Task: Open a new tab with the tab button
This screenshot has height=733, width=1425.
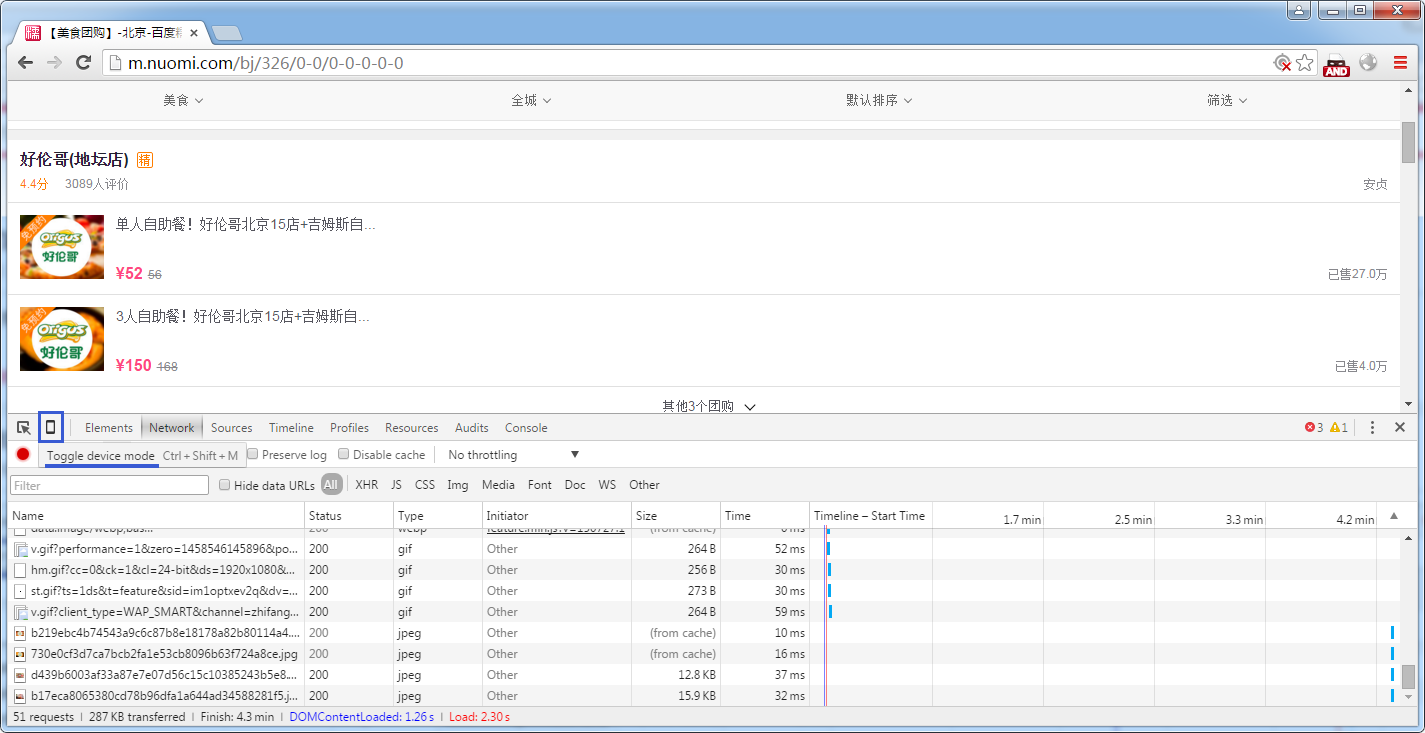Action: coord(227,33)
